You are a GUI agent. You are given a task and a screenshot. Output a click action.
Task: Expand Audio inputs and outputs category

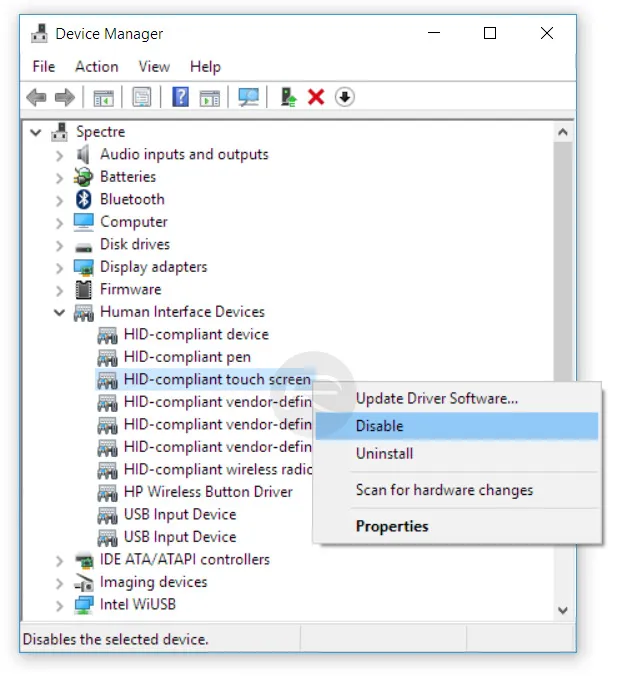tap(60, 155)
